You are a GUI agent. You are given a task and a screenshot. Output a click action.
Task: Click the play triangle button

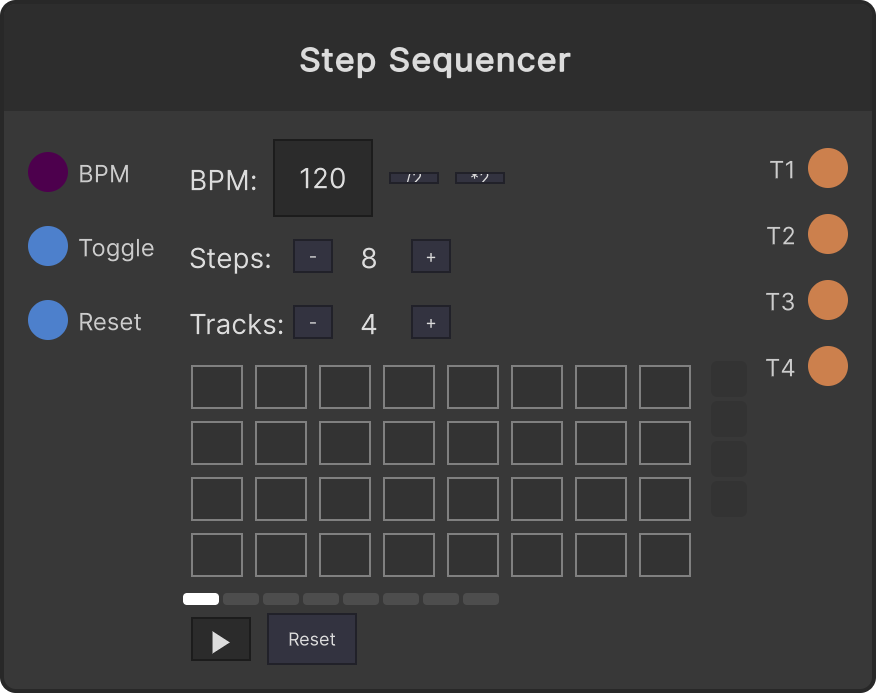pos(221,639)
